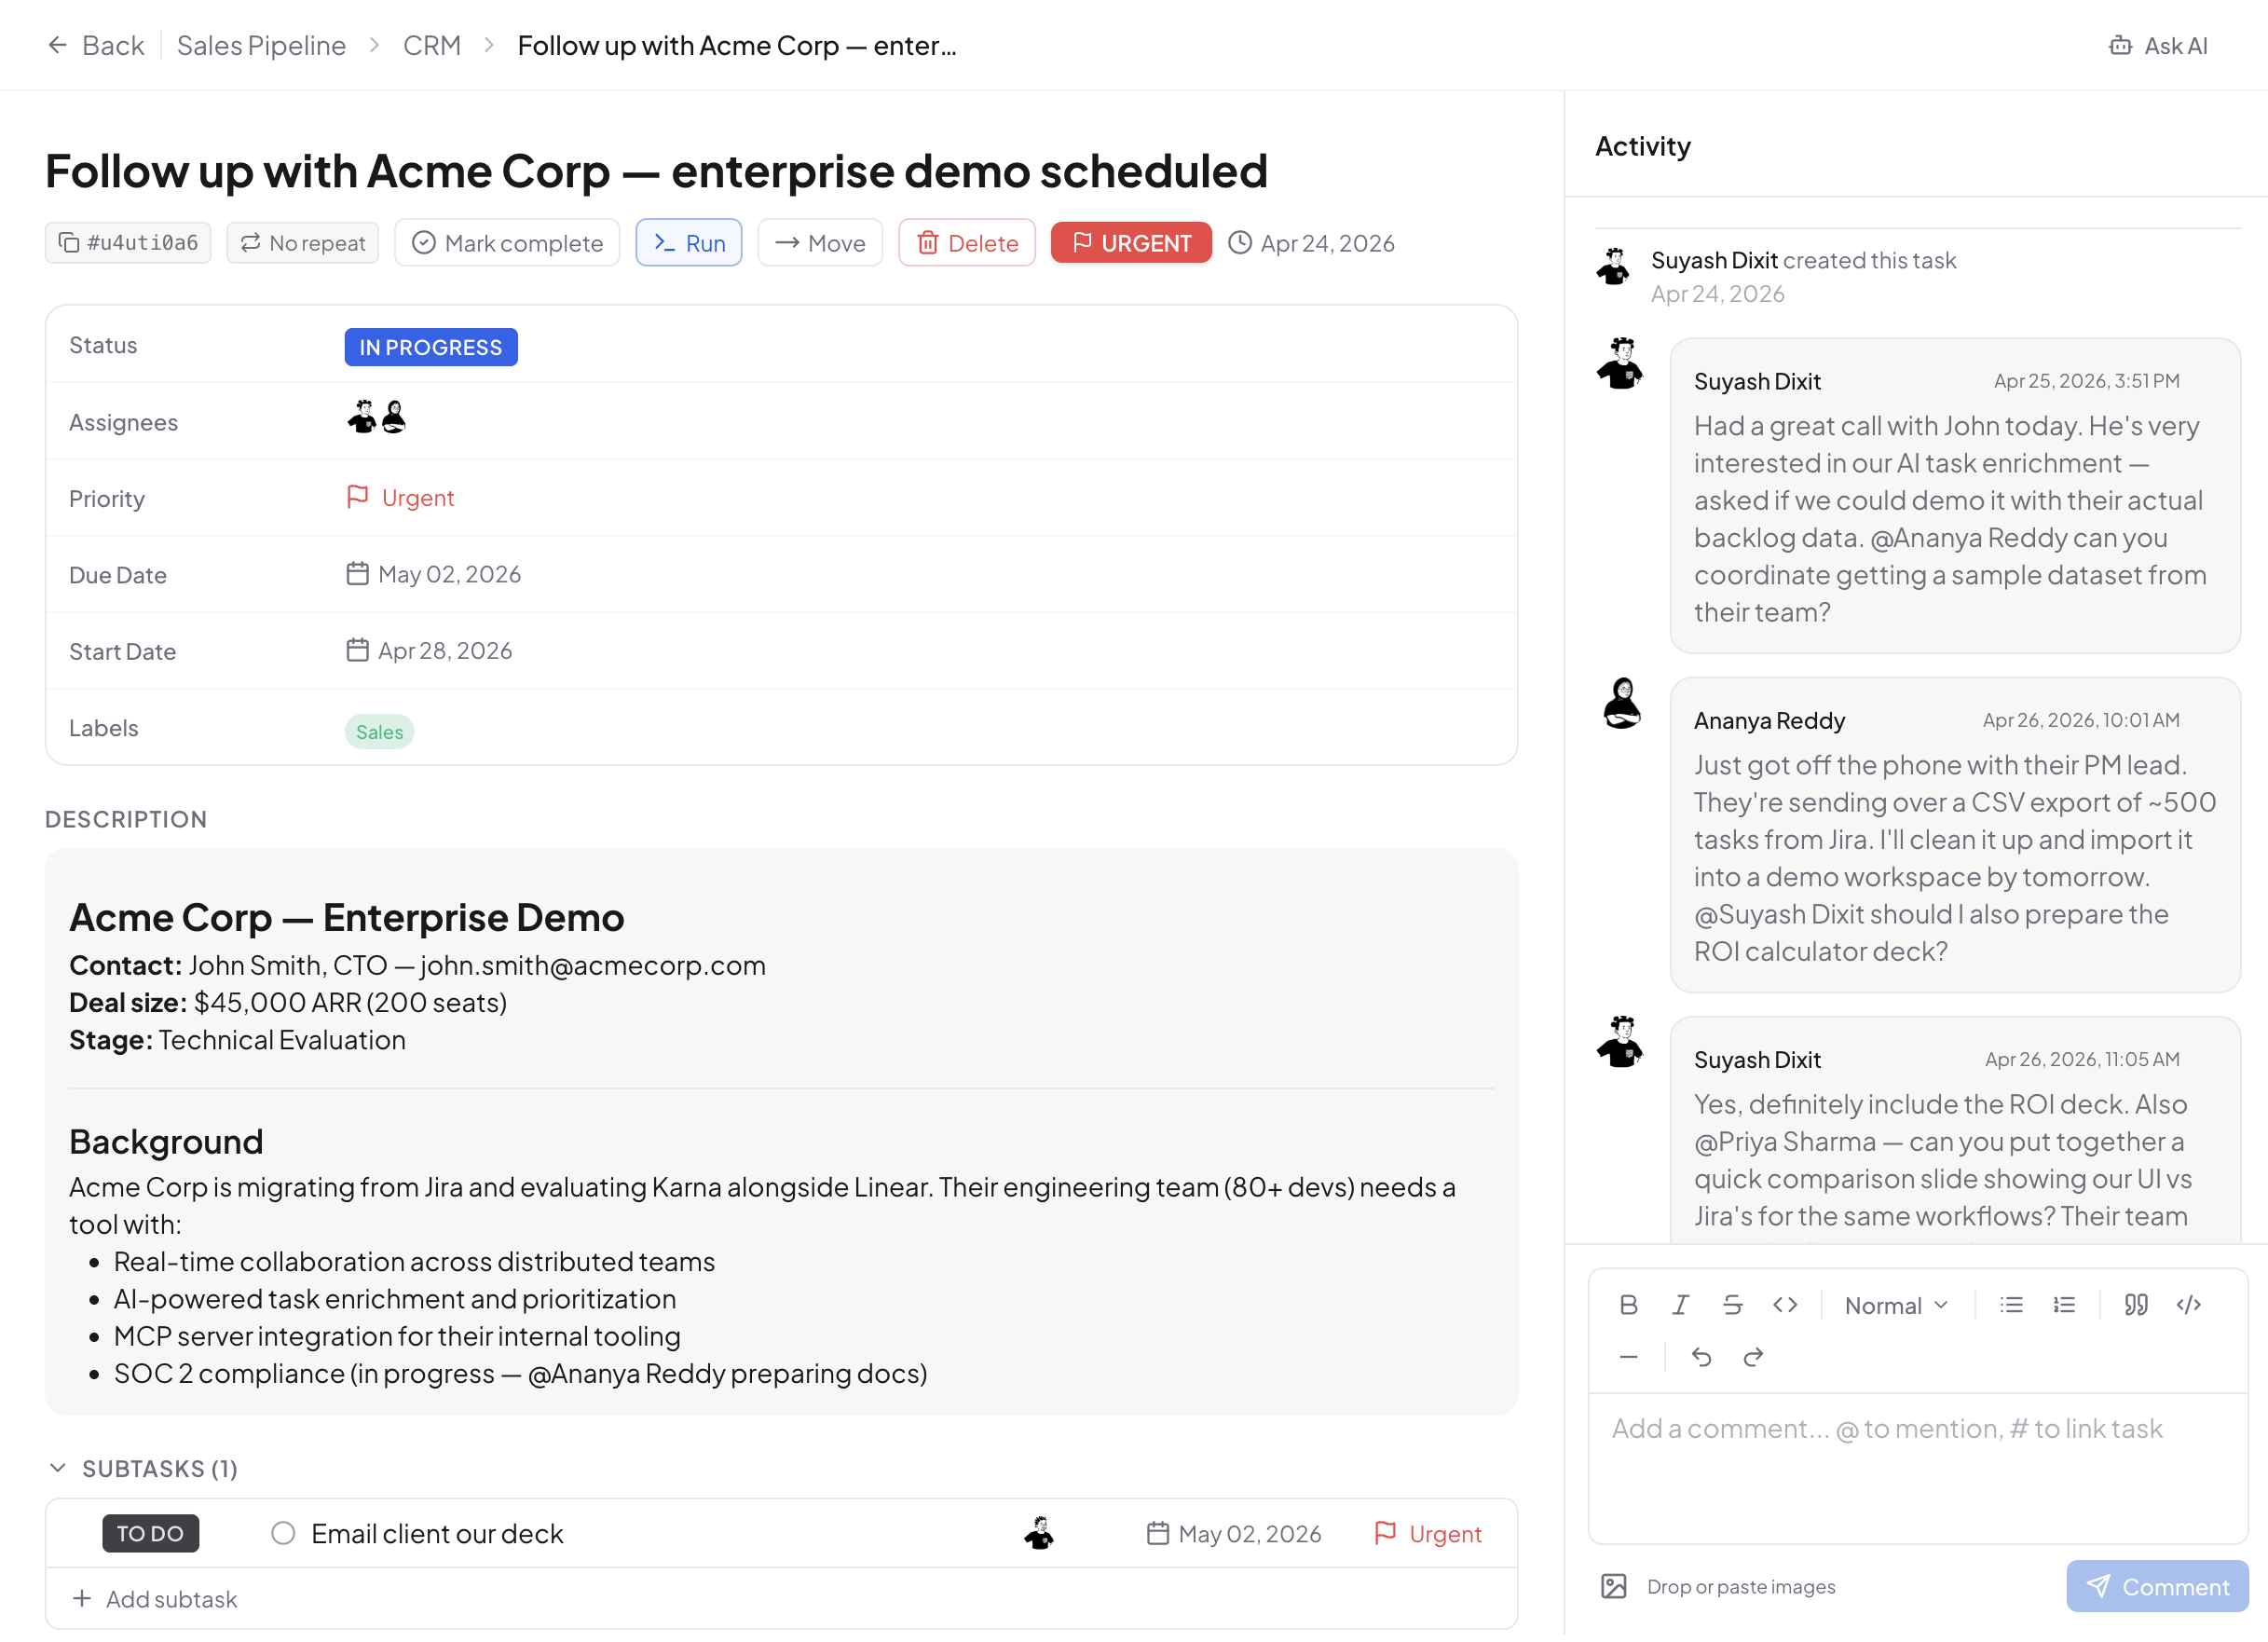Image resolution: width=2268 pixels, height=1642 pixels.
Task: Click Mark complete for the task
Action: point(507,243)
